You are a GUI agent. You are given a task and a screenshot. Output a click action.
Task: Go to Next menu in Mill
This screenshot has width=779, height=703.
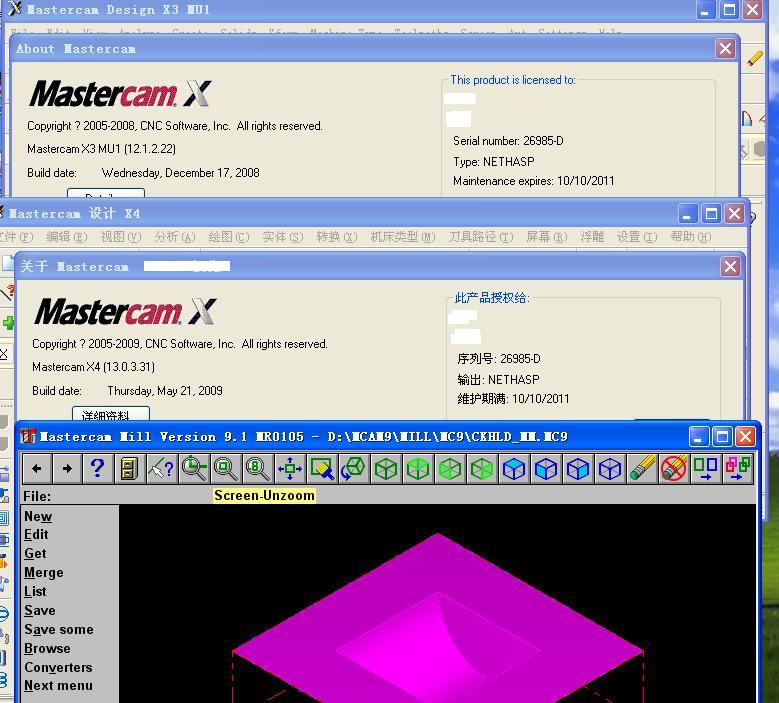[x=58, y=686]
